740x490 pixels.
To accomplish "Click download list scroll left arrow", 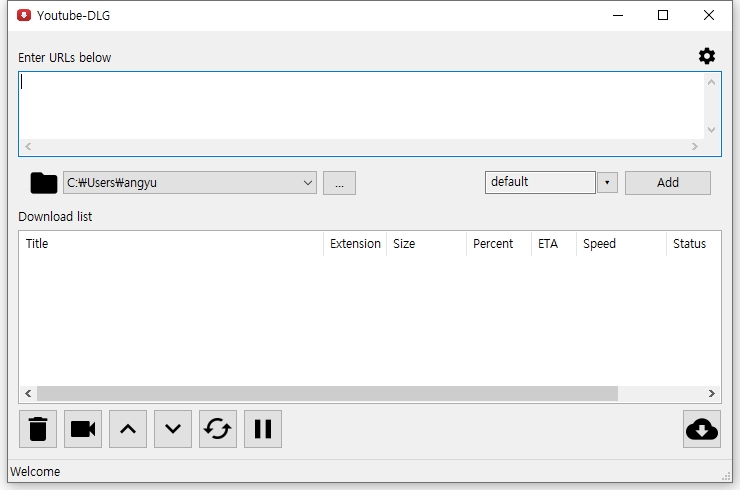I will [x=28, y=393].
